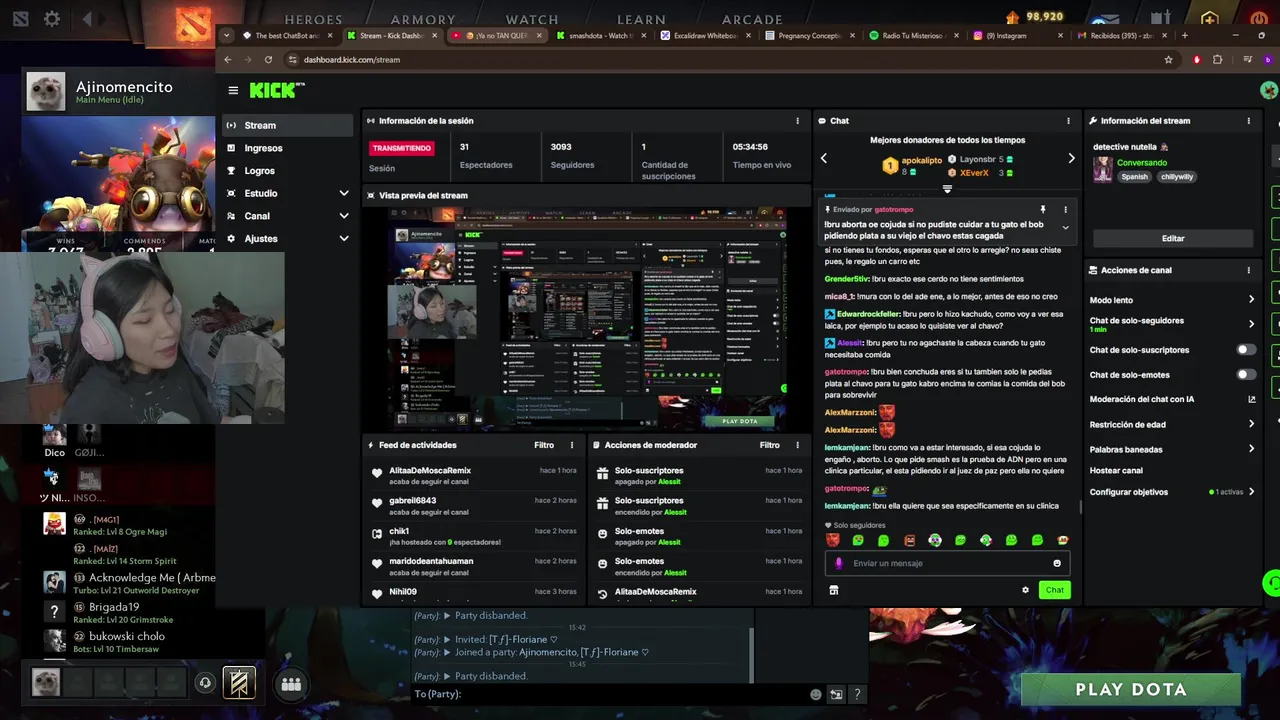Toggle Chat de solo-suscriptores switch
Screen dimensions: 1280x720
pyautogui.click(x=1246, y=350)
